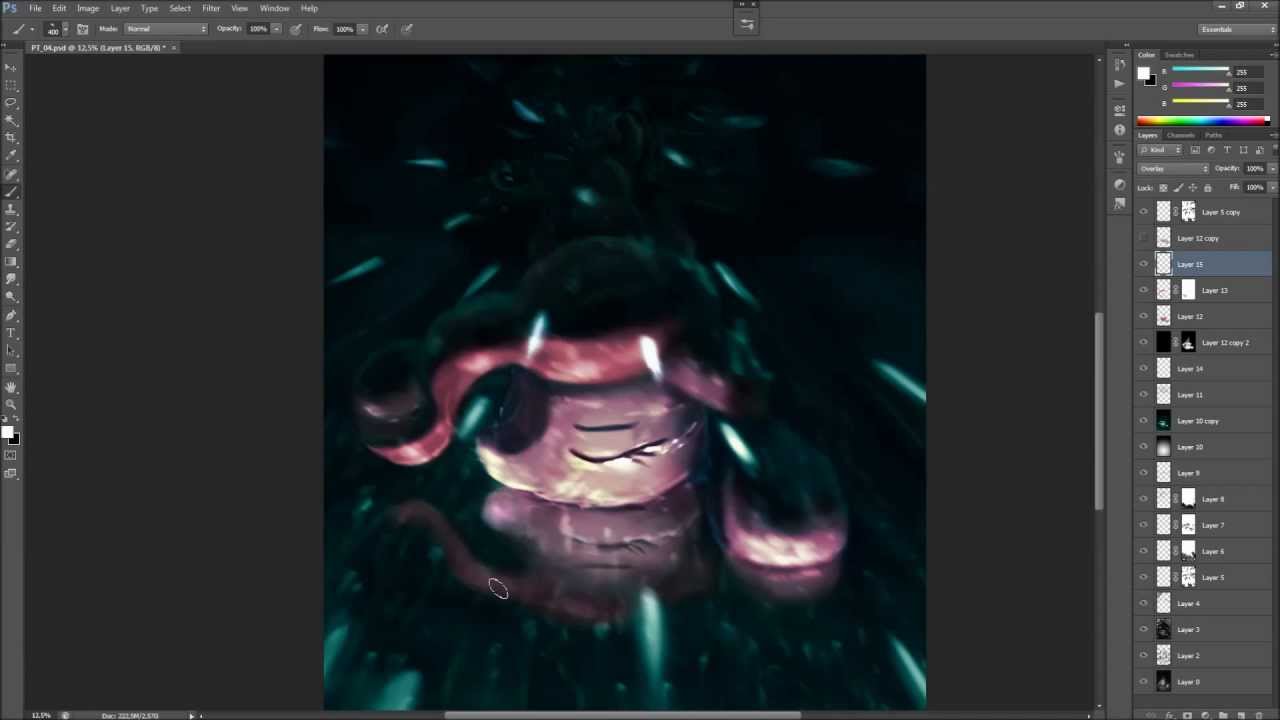
Task: Pick a color from the spectrum ramp
Action: 1202,121
